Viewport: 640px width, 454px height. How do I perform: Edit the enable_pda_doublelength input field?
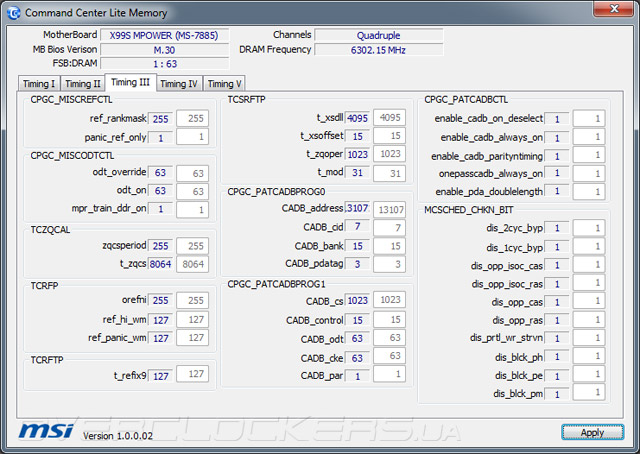click(589, 191)
